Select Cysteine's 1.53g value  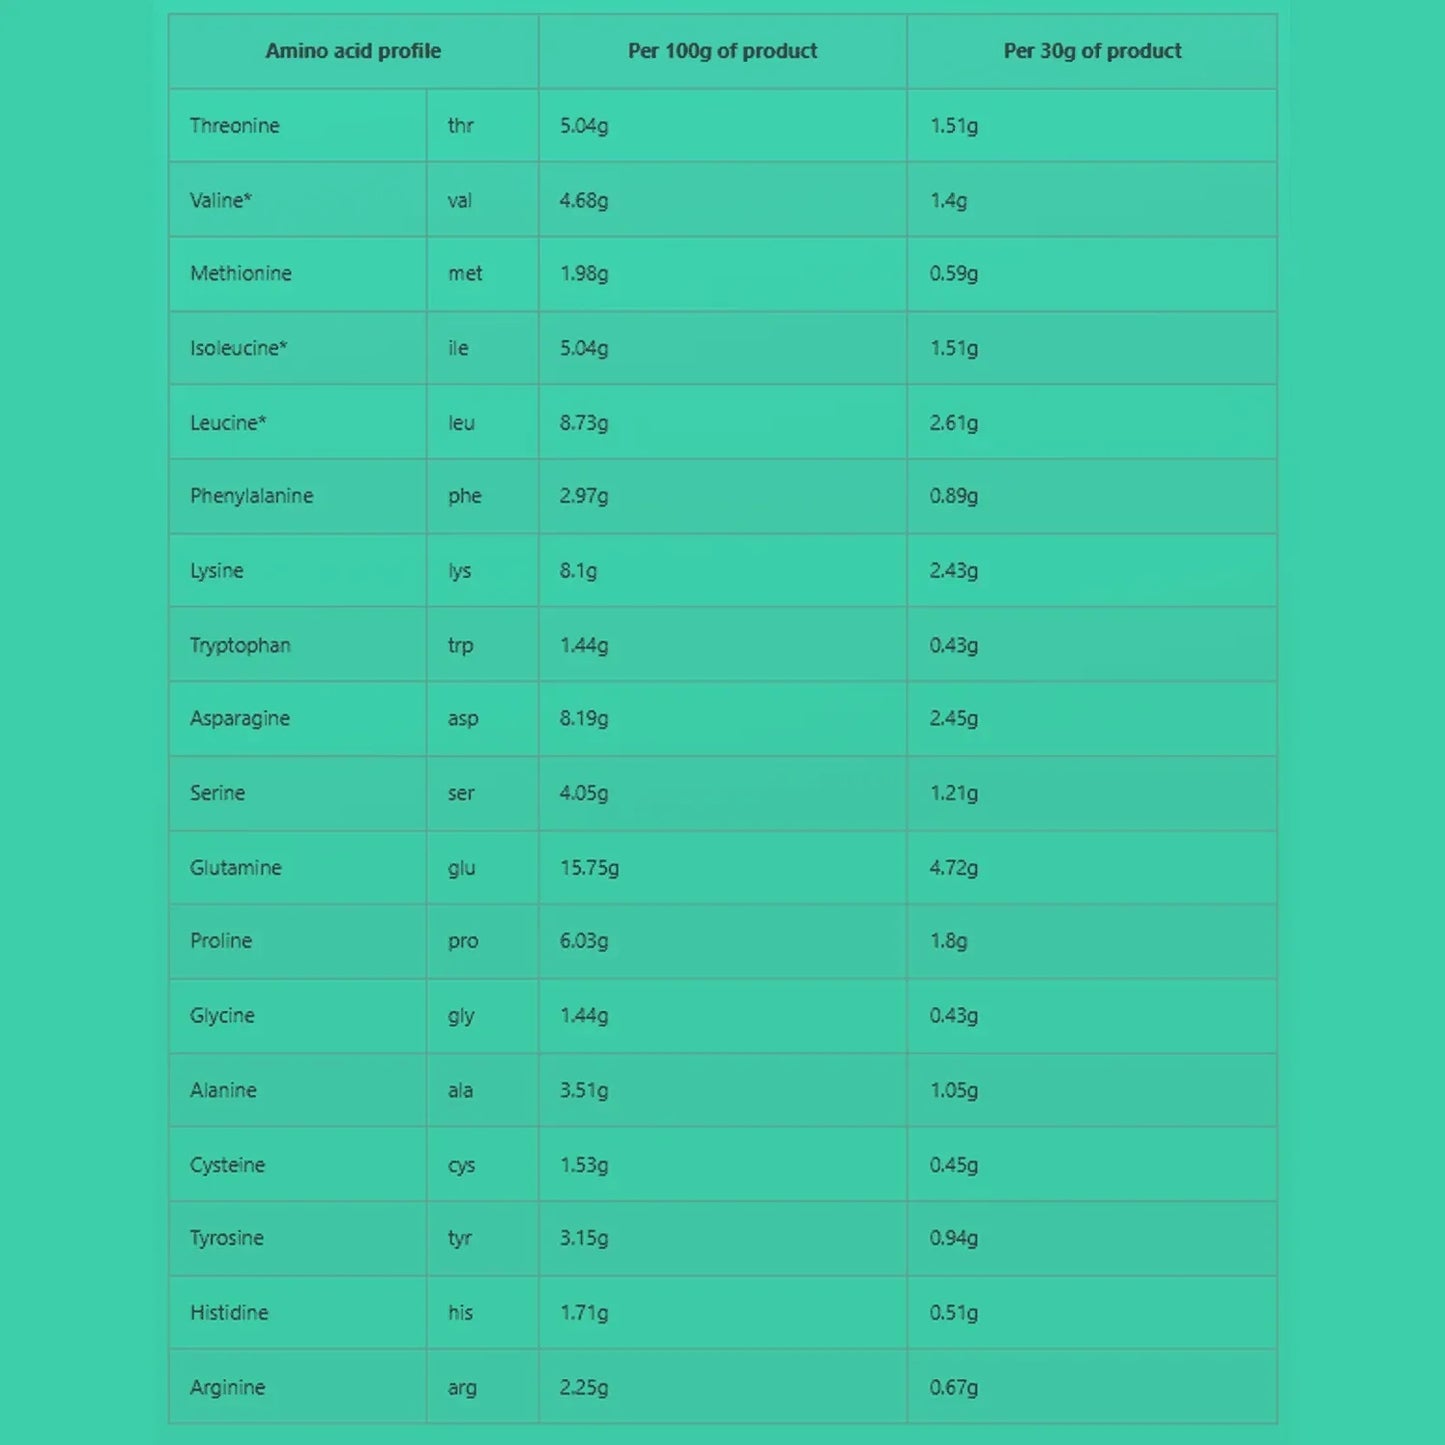(584, 1165)
